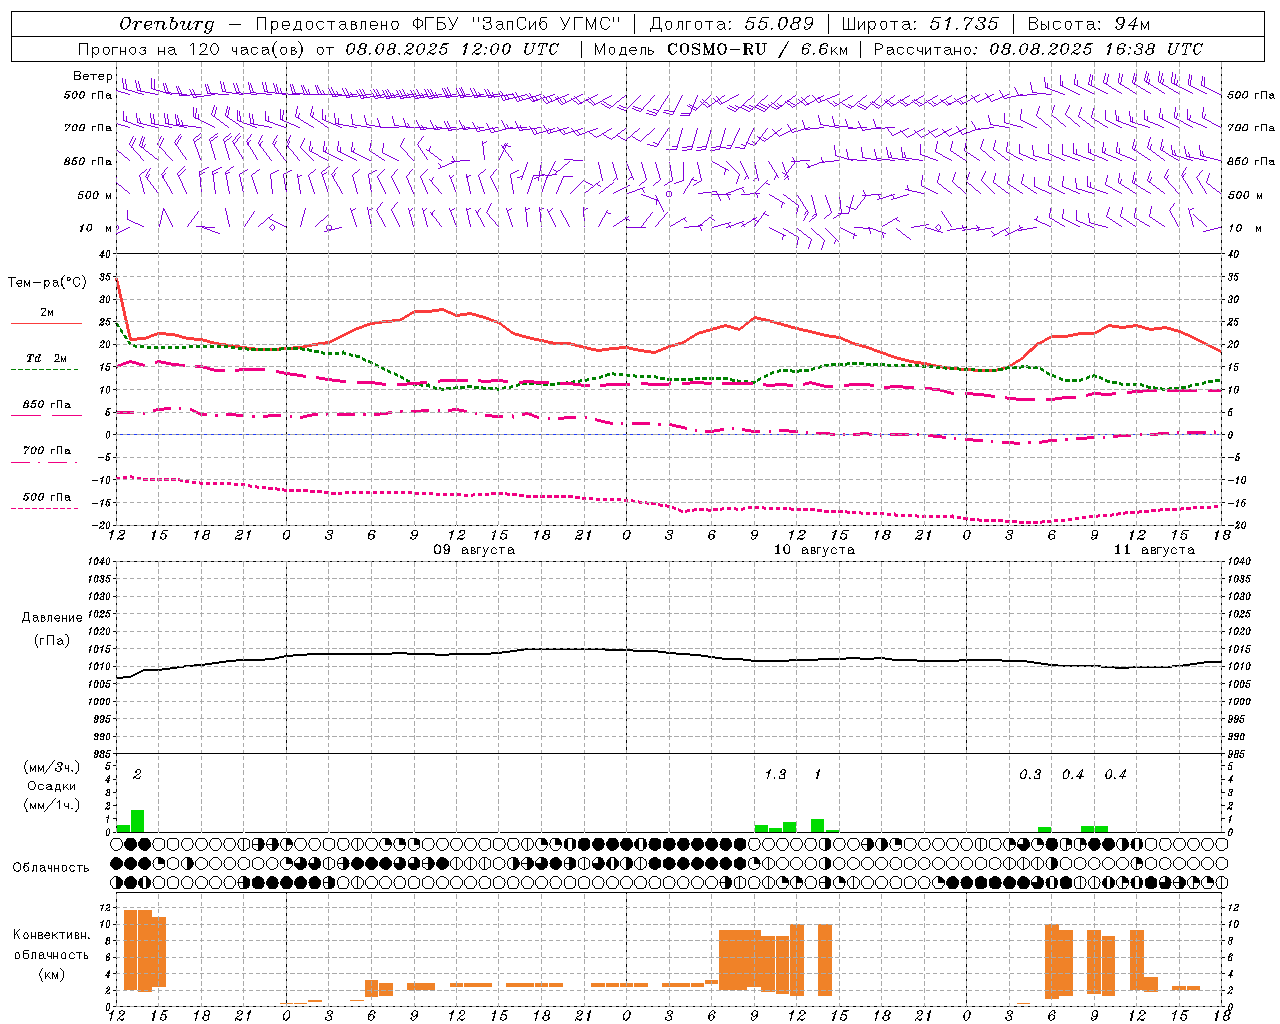Click the 'Долгота: 55.089' longitude value
The image size is (1280, 1024).
point(732,24)
